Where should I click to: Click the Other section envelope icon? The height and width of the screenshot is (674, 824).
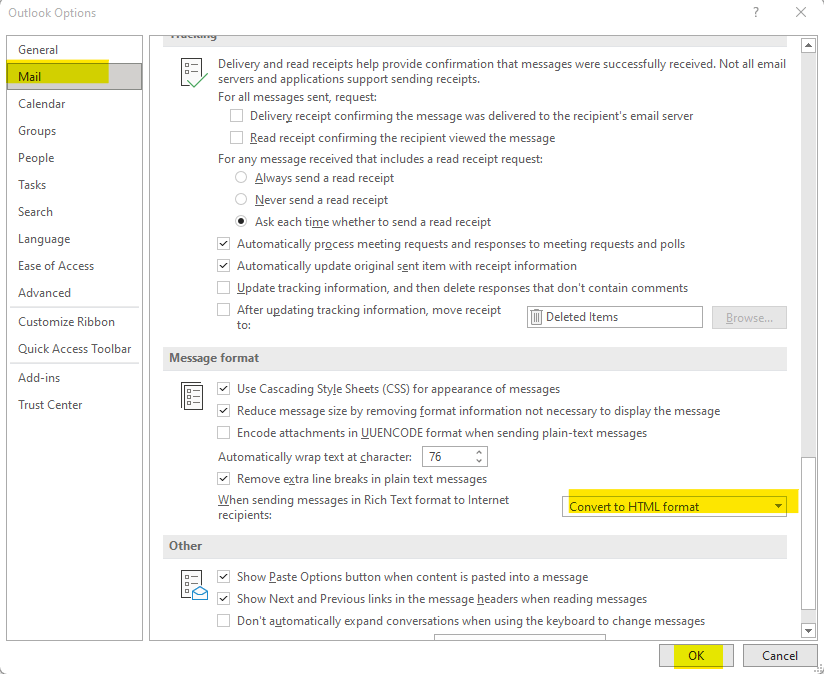pos(193,585)
